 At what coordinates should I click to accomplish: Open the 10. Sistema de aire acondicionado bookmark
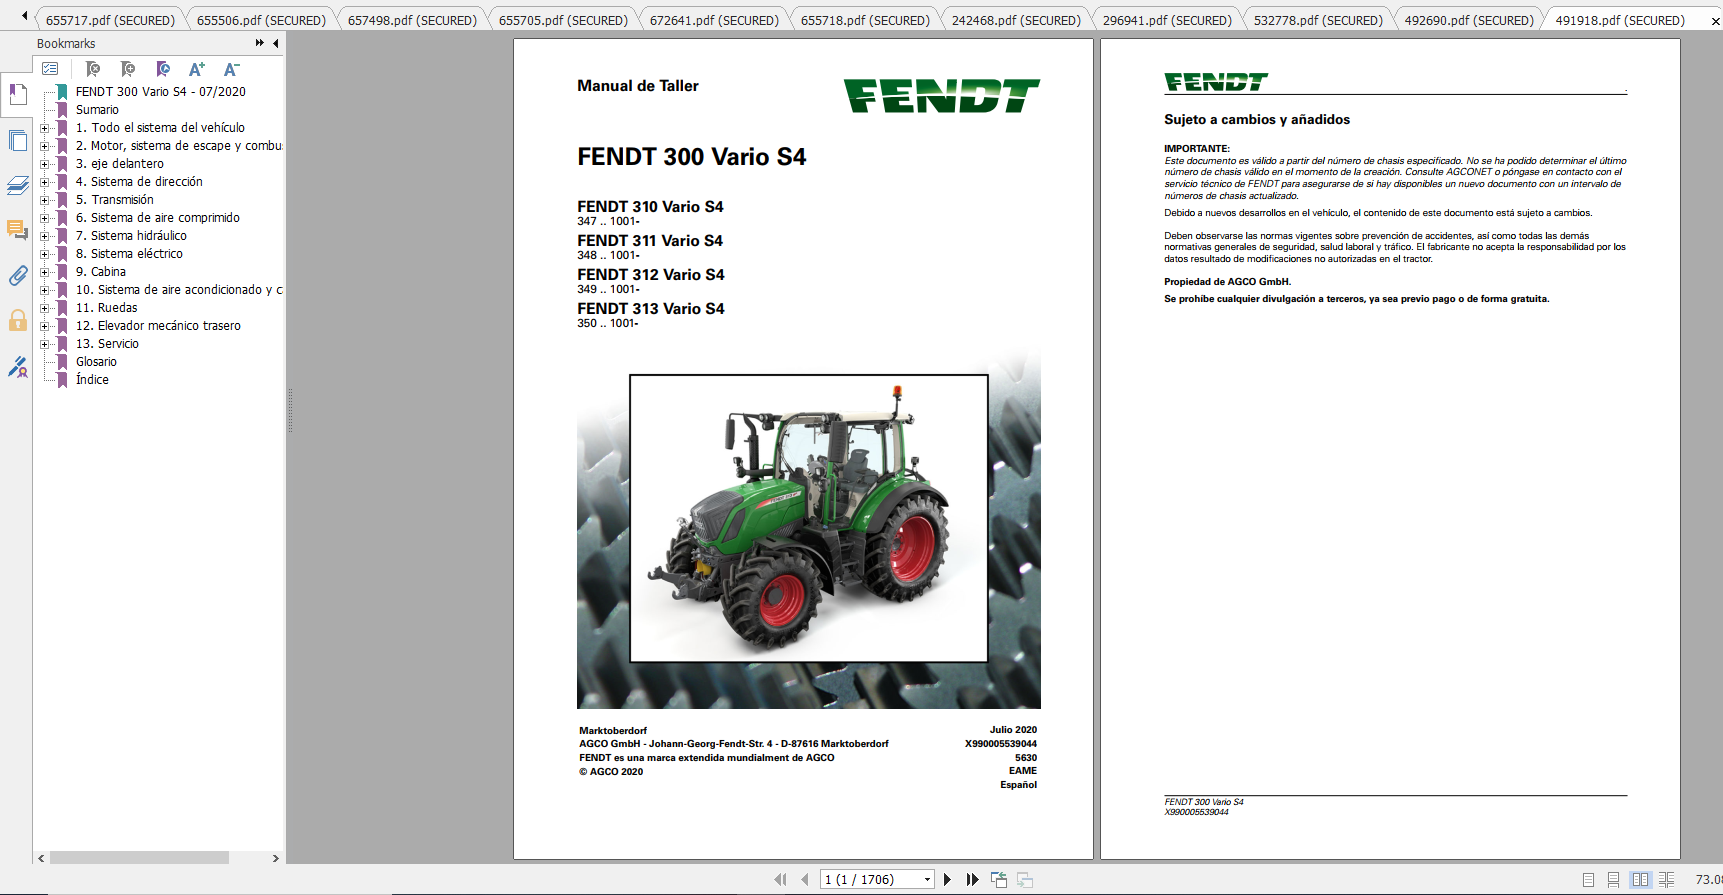179,290
